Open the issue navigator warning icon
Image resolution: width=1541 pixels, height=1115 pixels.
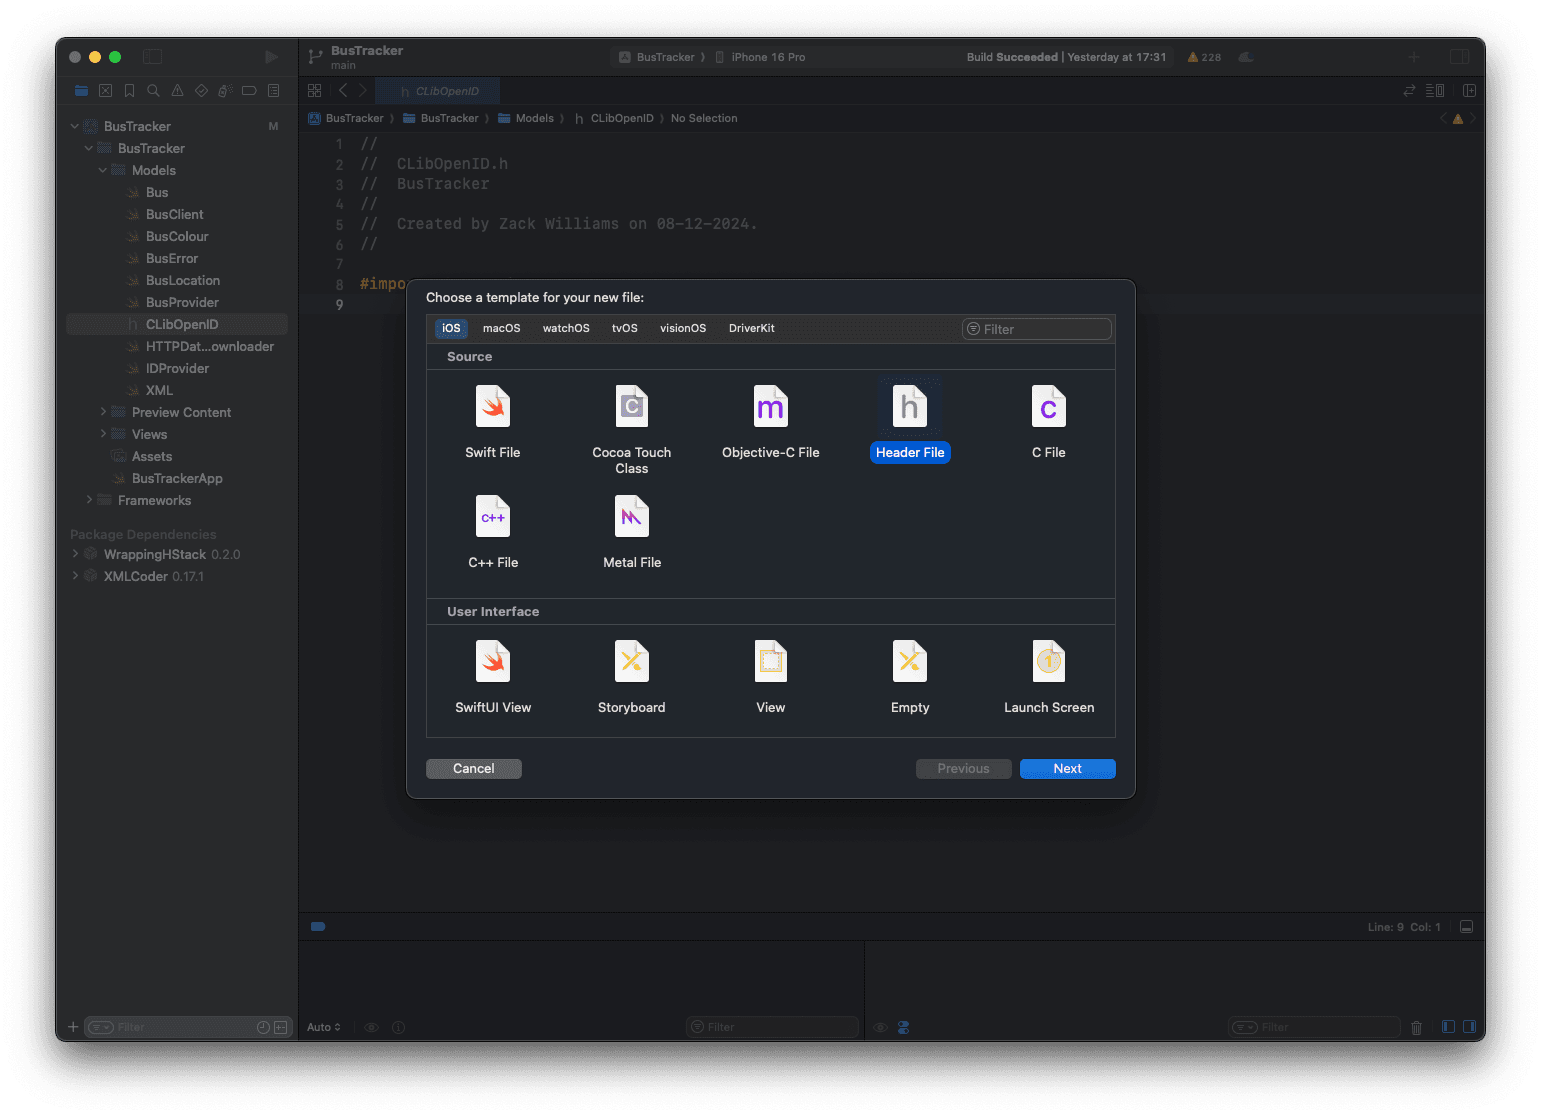tap(177, 91)
